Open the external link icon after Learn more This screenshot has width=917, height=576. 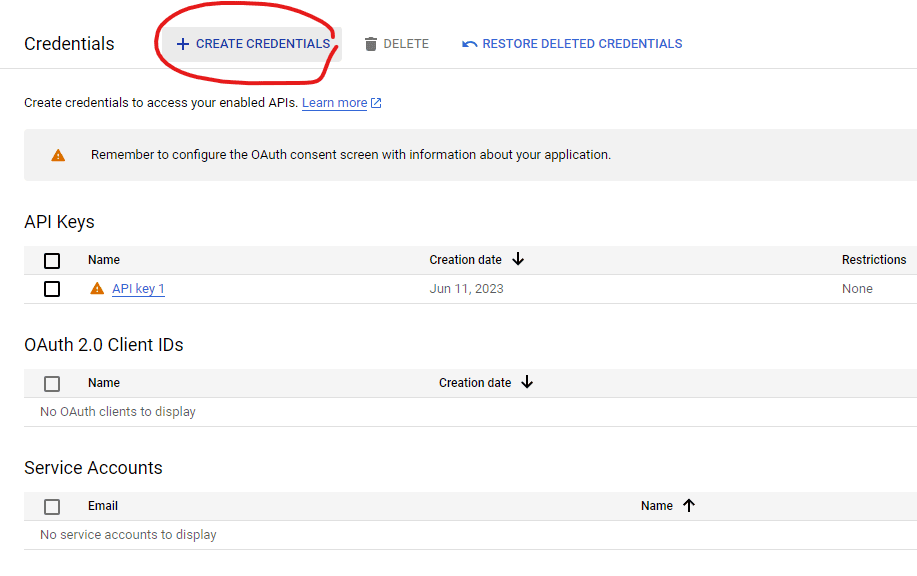[x=374, y=102]
